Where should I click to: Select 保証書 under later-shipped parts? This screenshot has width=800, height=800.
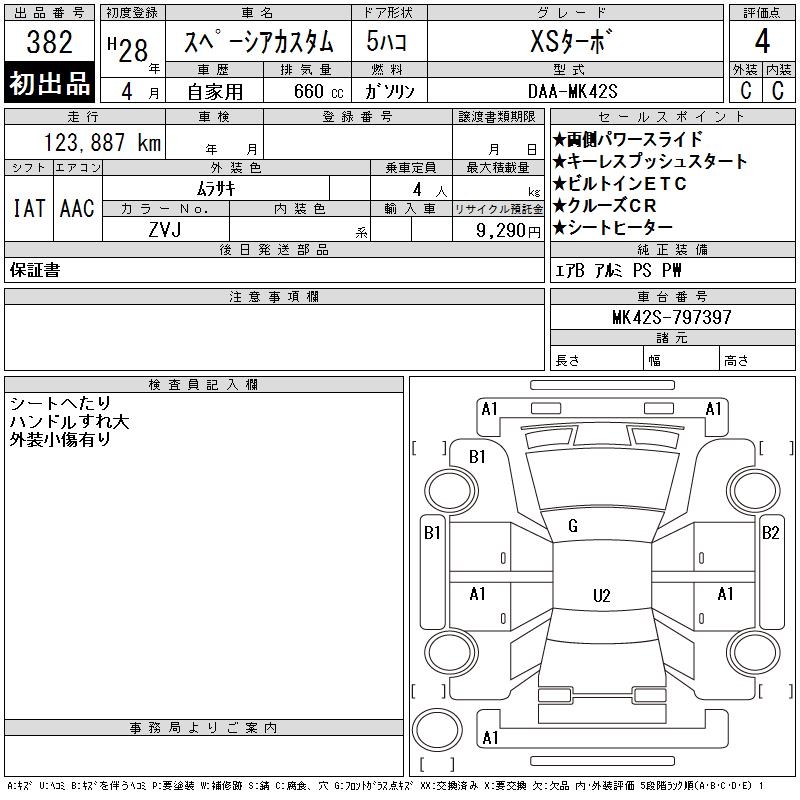(35, 270)
